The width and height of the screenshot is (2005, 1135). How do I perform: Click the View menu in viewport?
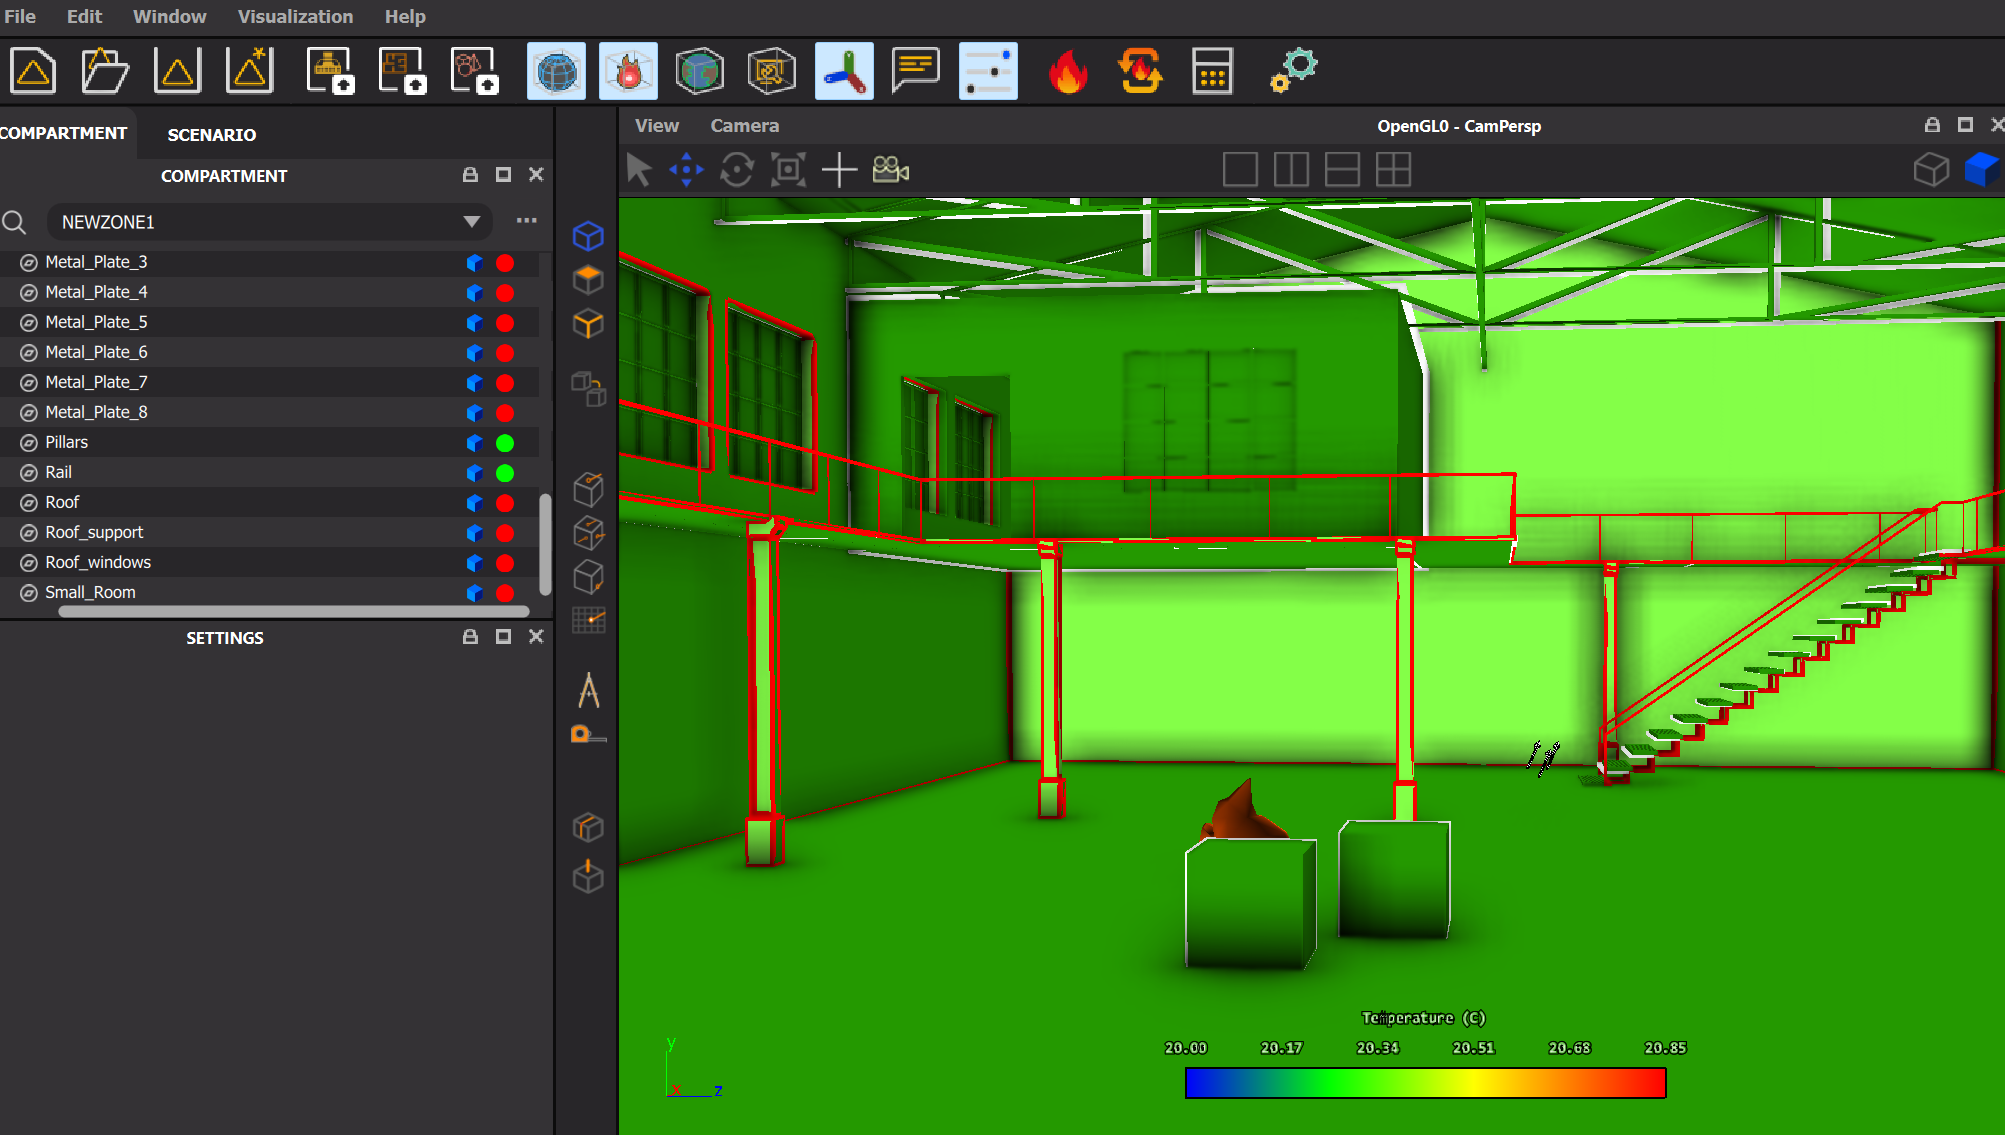click(656, 126)
